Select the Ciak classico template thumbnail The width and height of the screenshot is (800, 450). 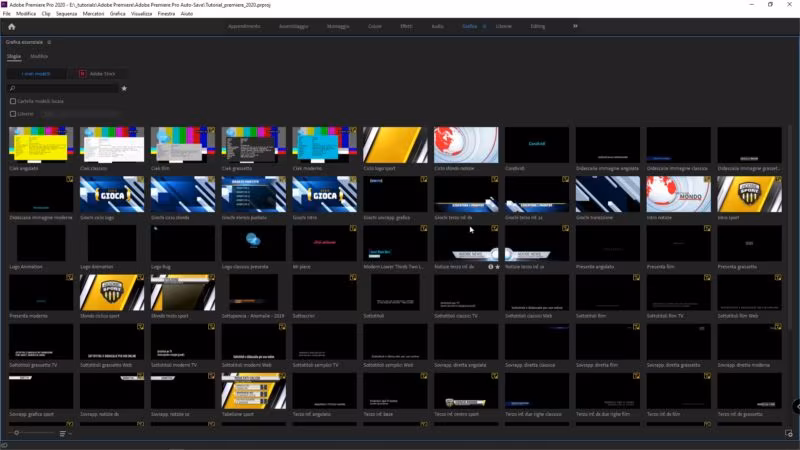[x=112, y=145]
